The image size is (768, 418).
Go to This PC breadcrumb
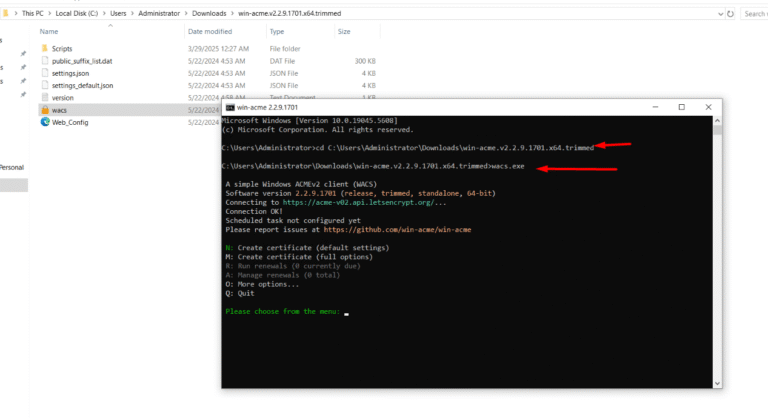(x=33, y=13)
